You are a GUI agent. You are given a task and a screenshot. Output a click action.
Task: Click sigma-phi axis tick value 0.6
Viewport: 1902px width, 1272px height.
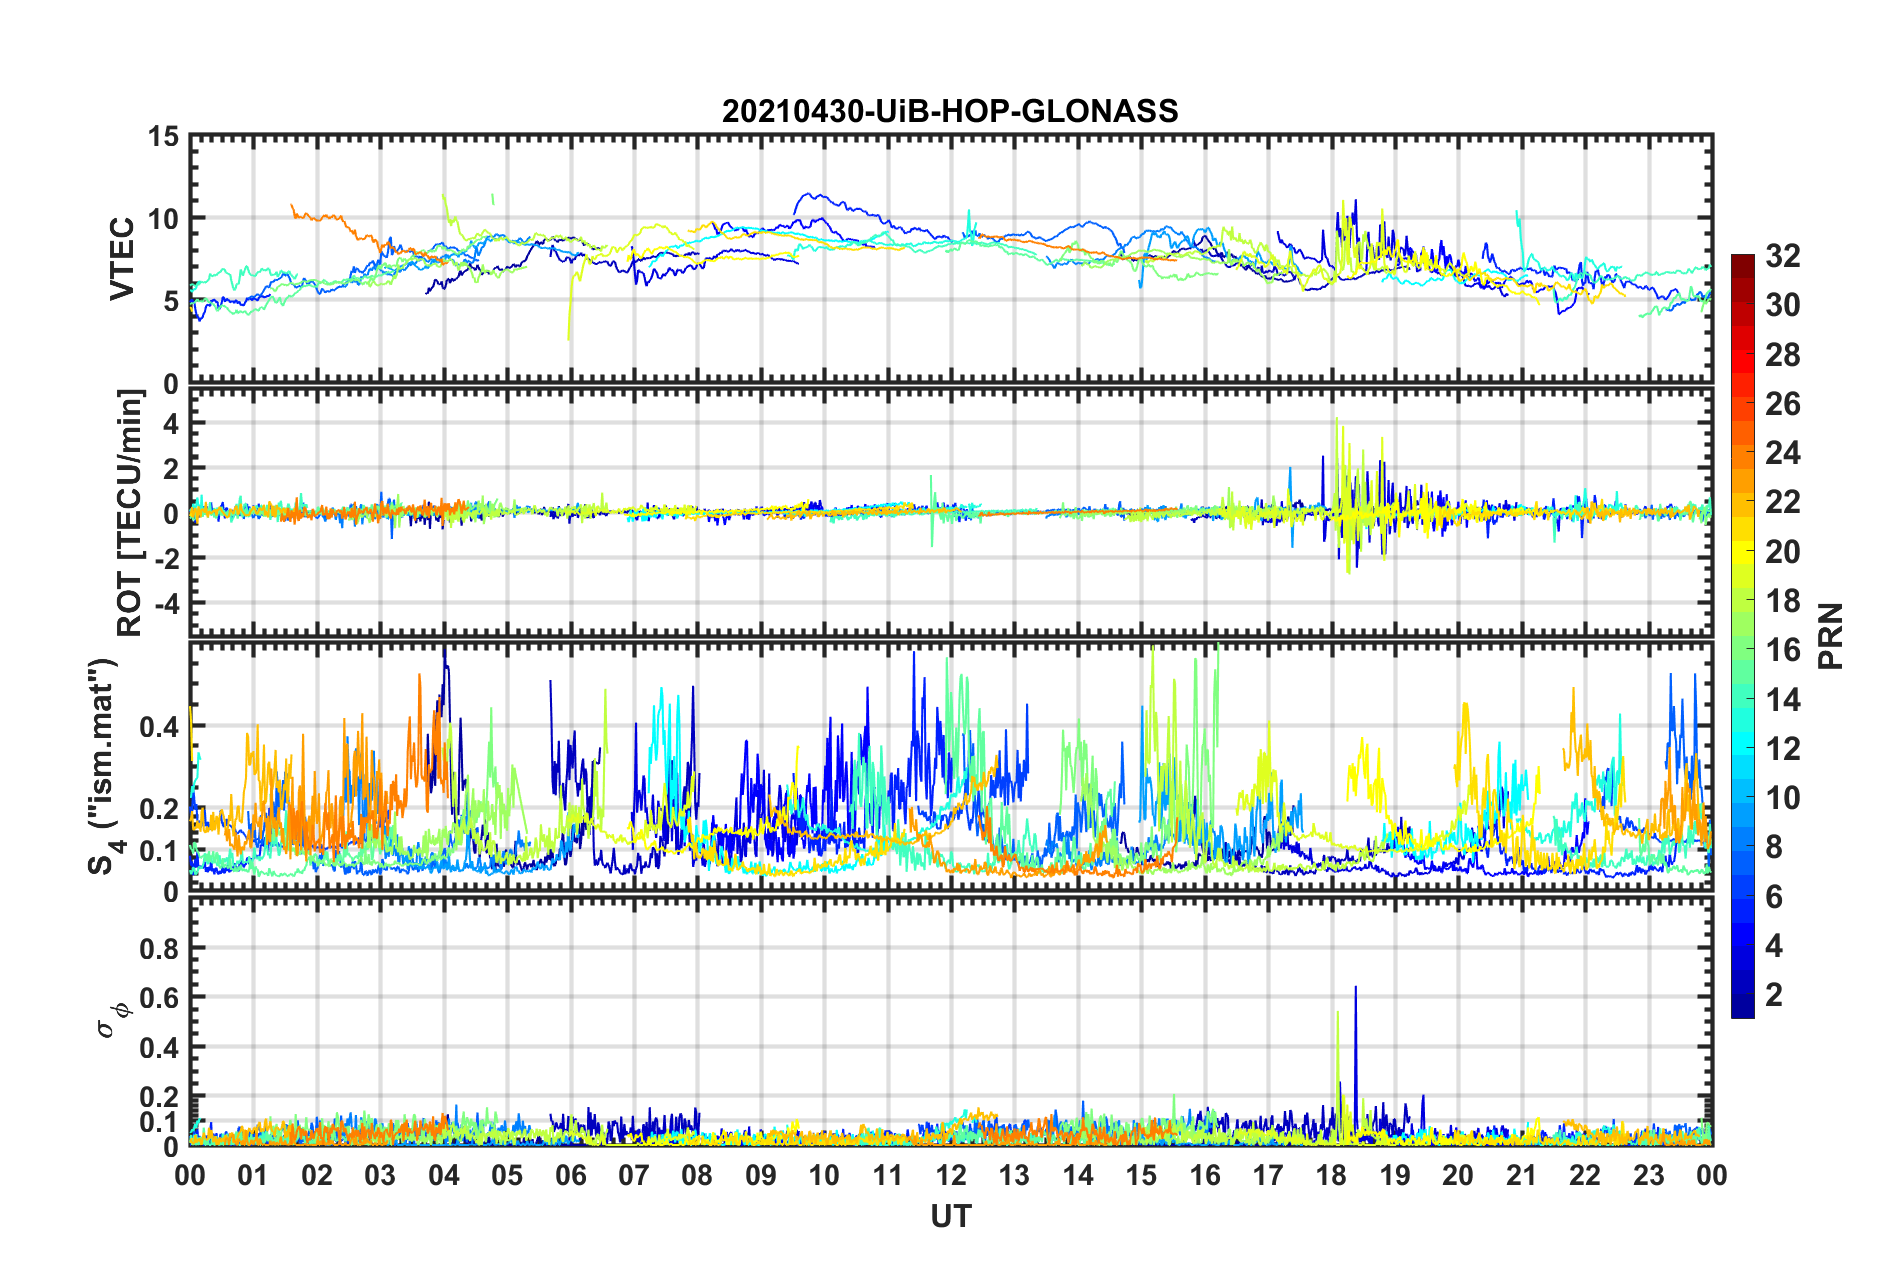pyautogui.click(x=159, y=998)
